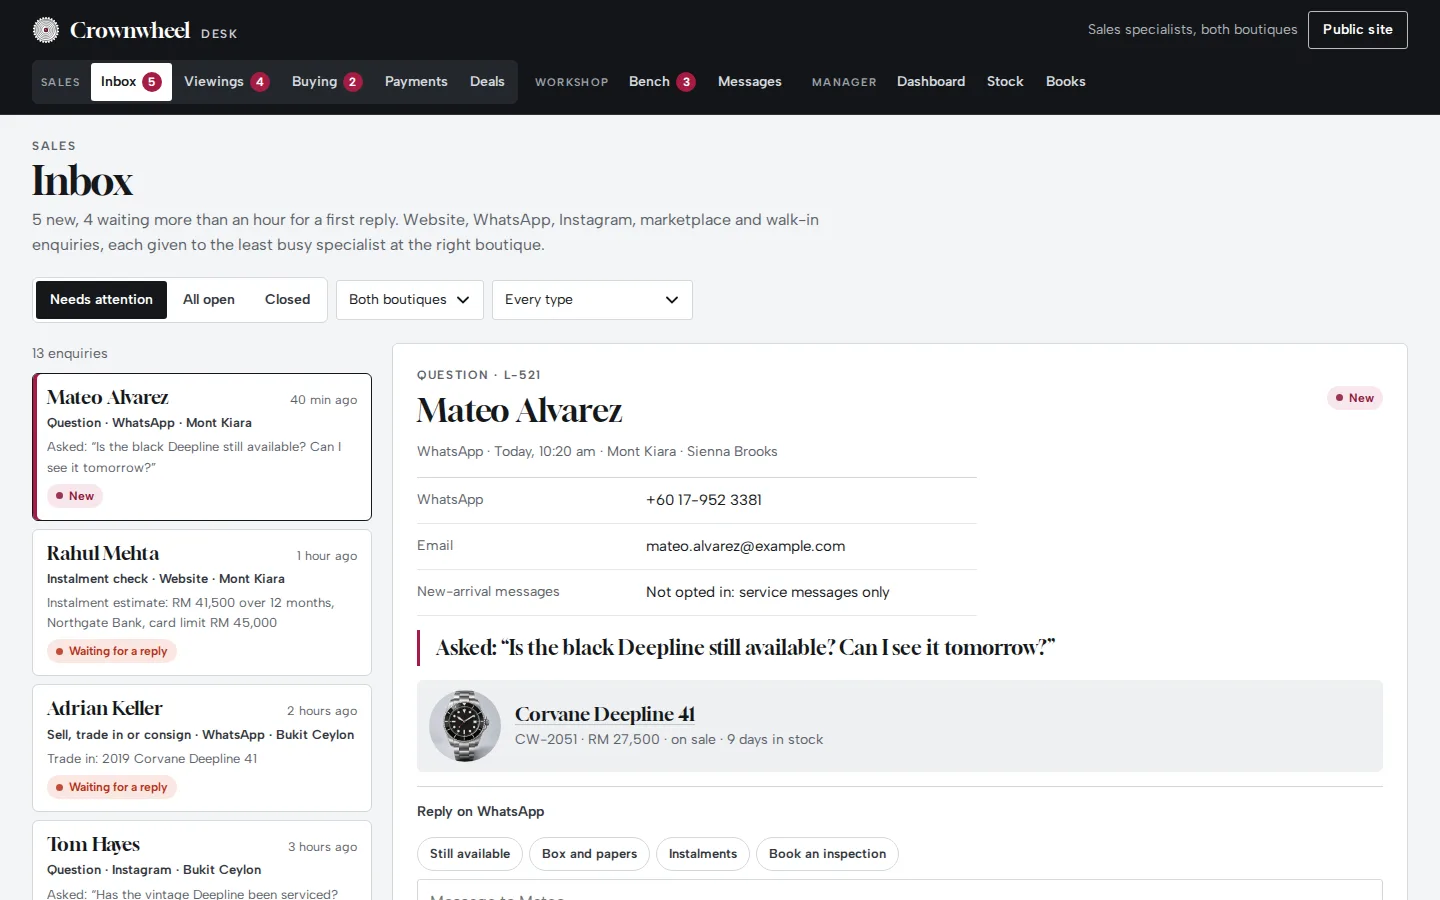Click the email mateo.alvarez@example.com
The width and height of the screenshot is (1440, 900).
click(745, 546)
